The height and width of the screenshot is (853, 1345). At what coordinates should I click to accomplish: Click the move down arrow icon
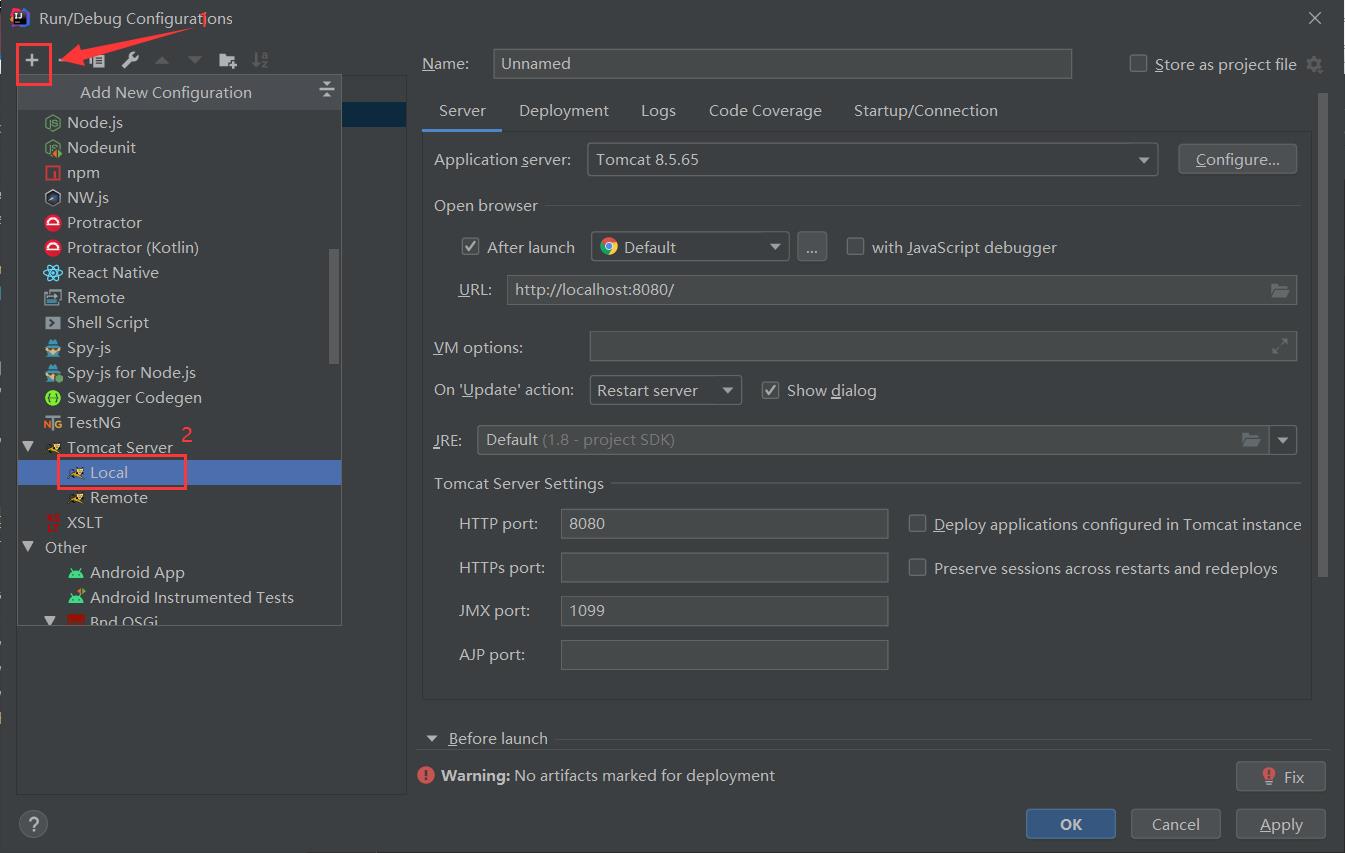click(x=195, y=61)
